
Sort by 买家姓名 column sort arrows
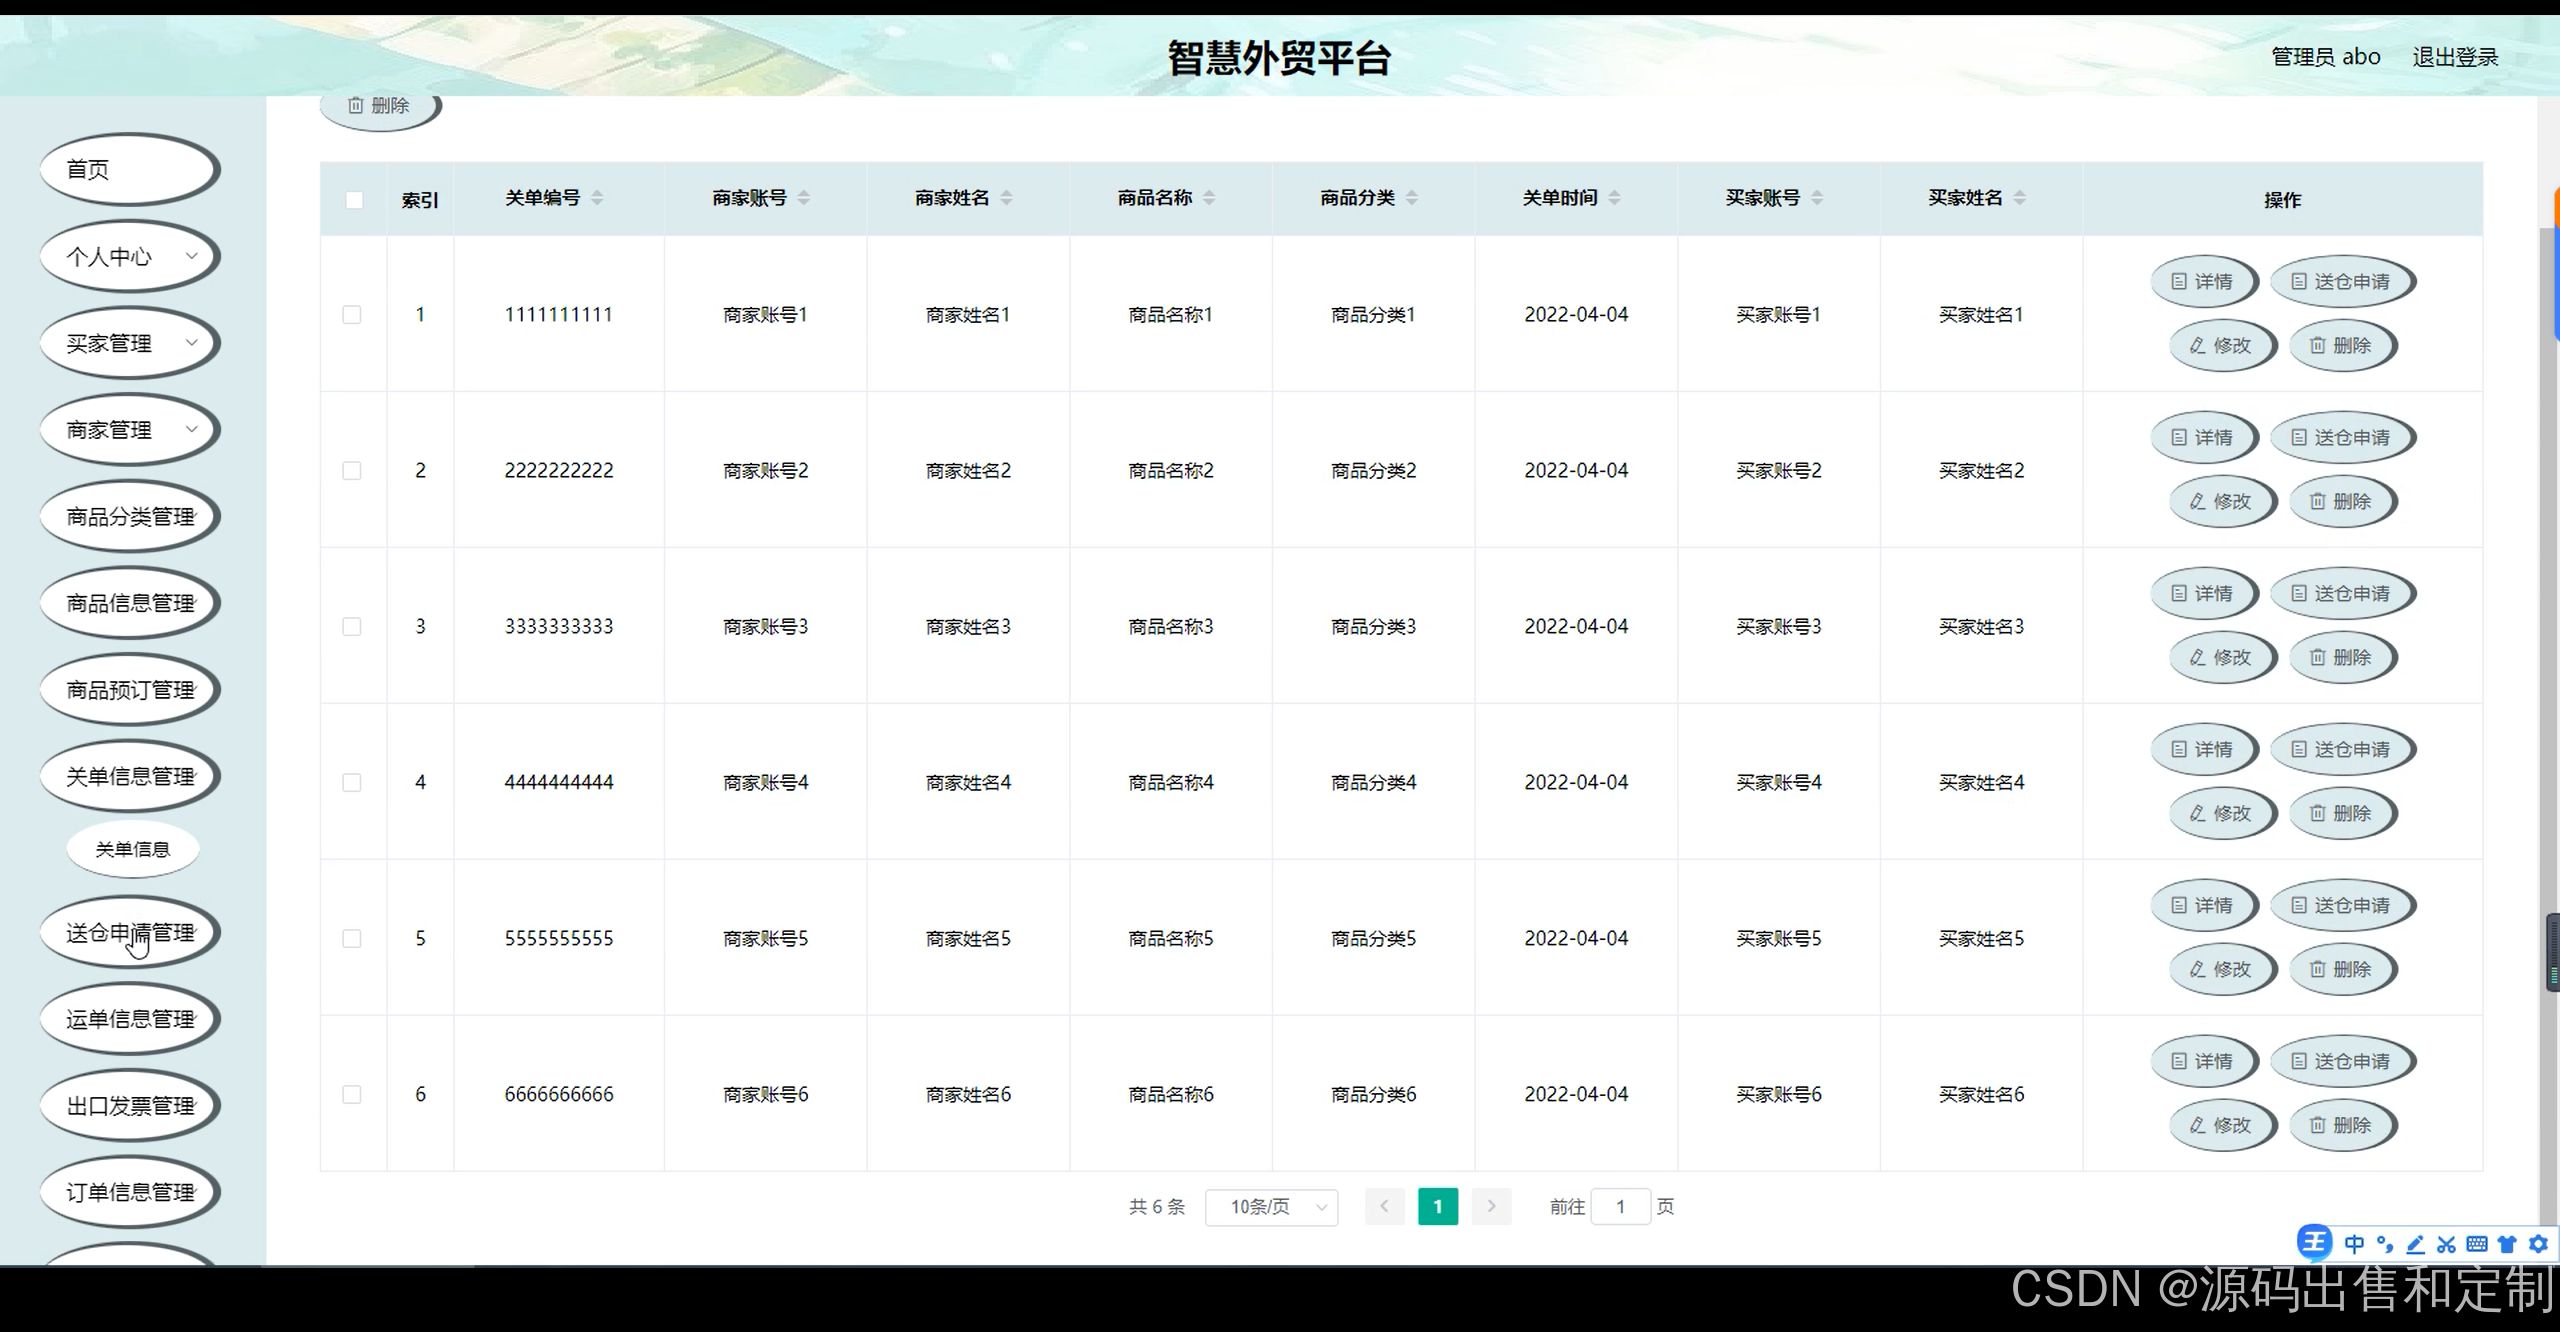pyautogui.click(x=2019, y=198)
